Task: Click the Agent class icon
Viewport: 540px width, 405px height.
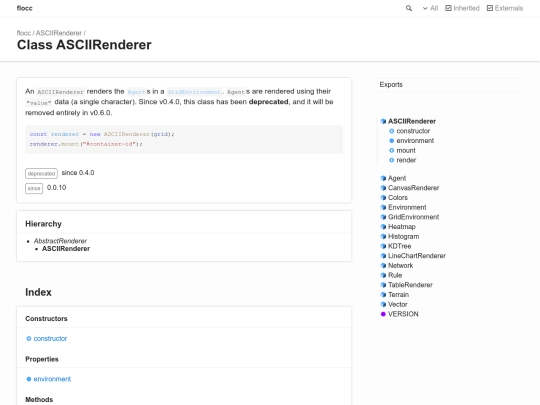Action: click(383, 178)
